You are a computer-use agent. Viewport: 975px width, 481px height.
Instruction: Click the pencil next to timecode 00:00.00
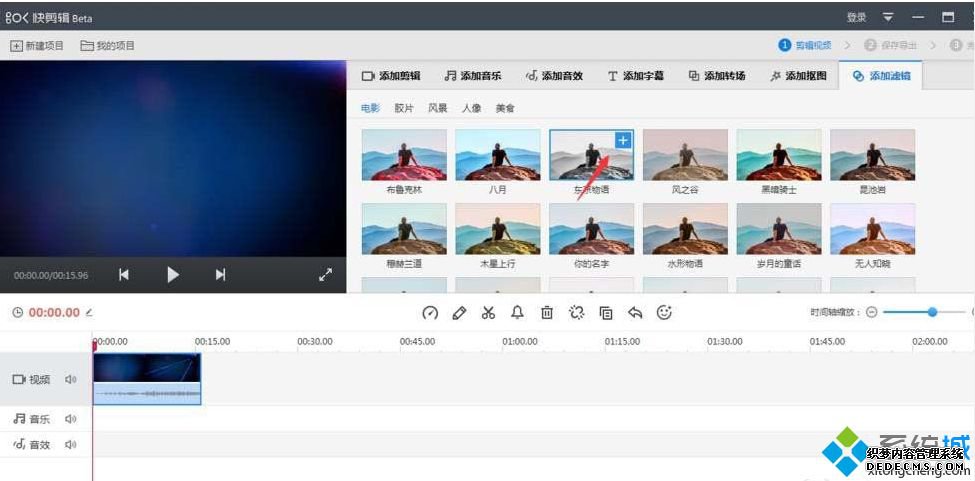click(x=89, y=313)
